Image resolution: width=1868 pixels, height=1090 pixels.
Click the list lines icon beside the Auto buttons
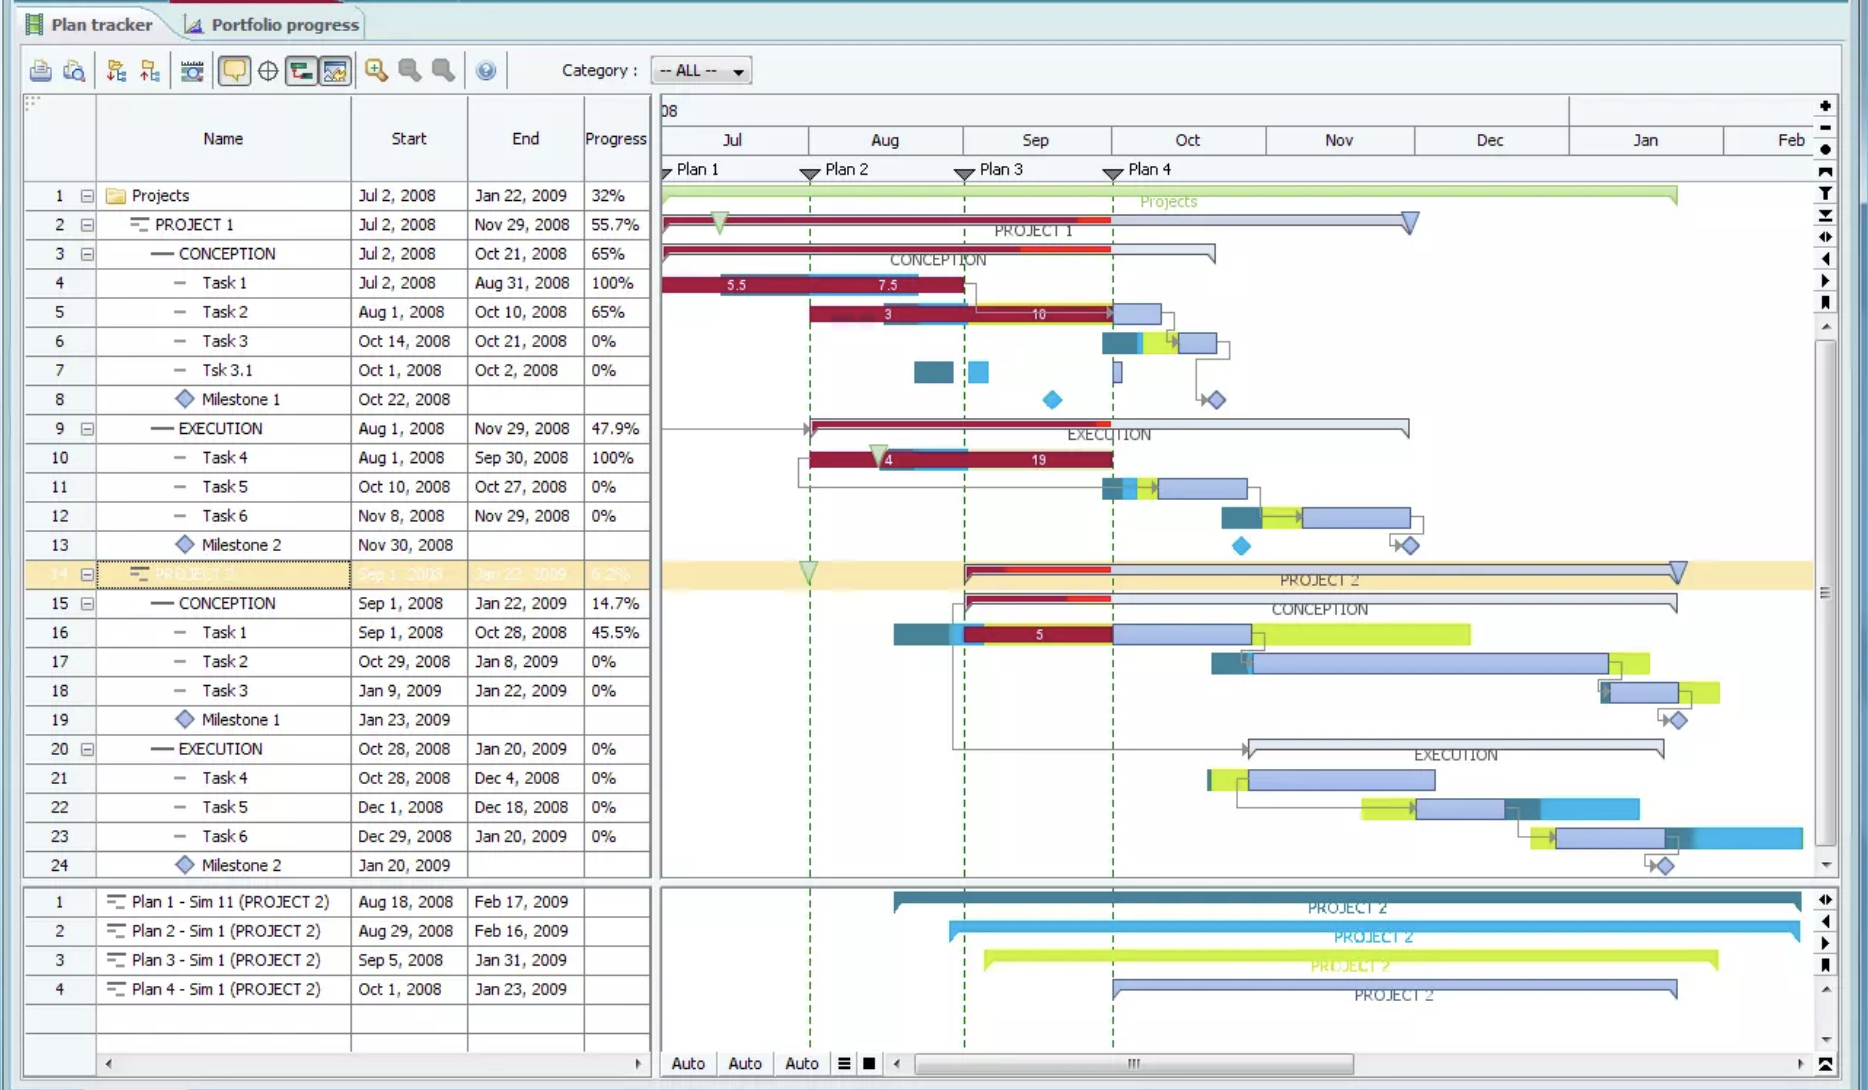pos(844,1064)
